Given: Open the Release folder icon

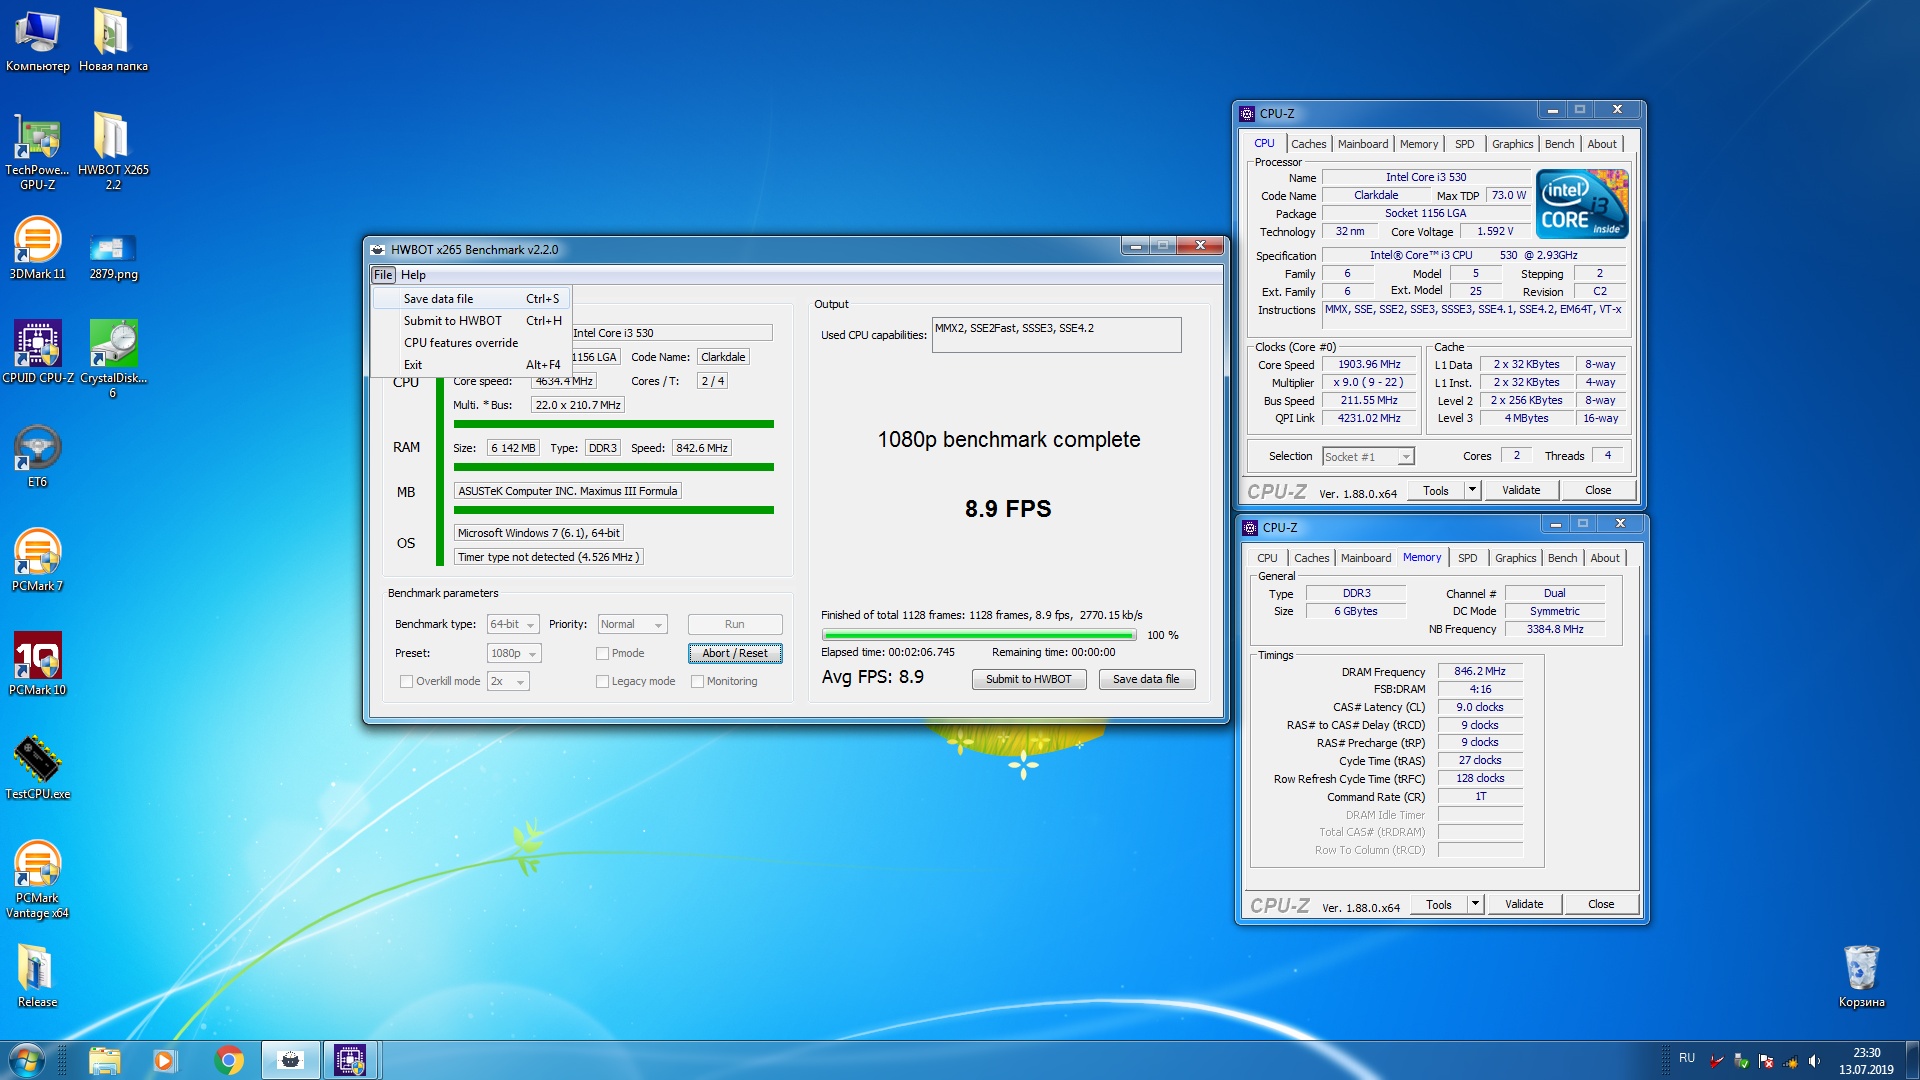Looking at the screenshot, I should pyautogui.click(x=37, y=976).
